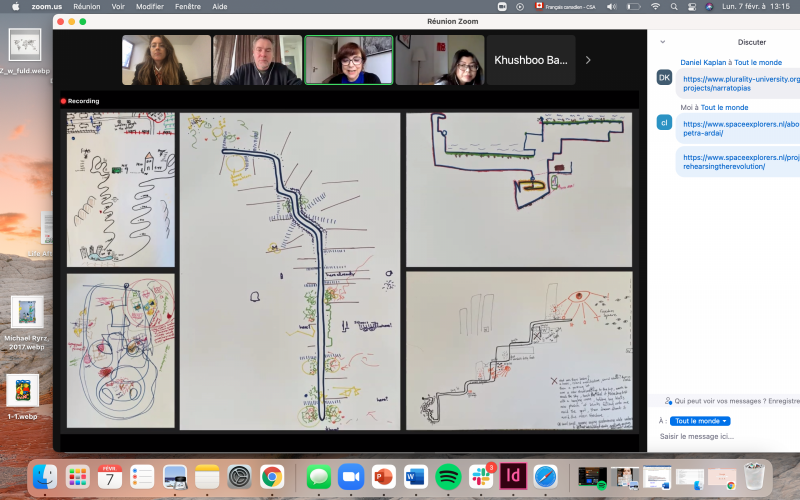Open Messages from the Dock

(x=319, y=477)
